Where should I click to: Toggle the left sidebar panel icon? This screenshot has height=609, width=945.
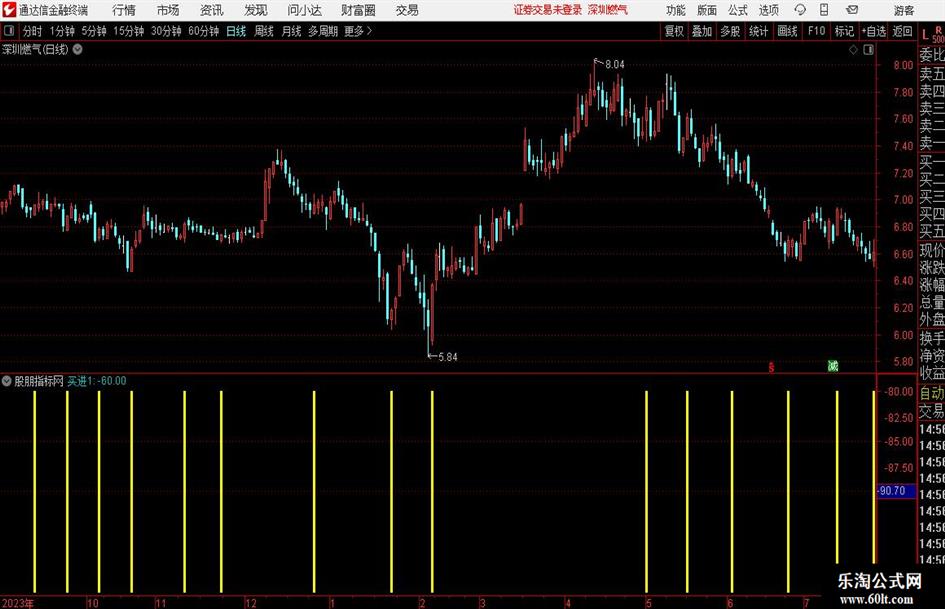coord(8,31)
